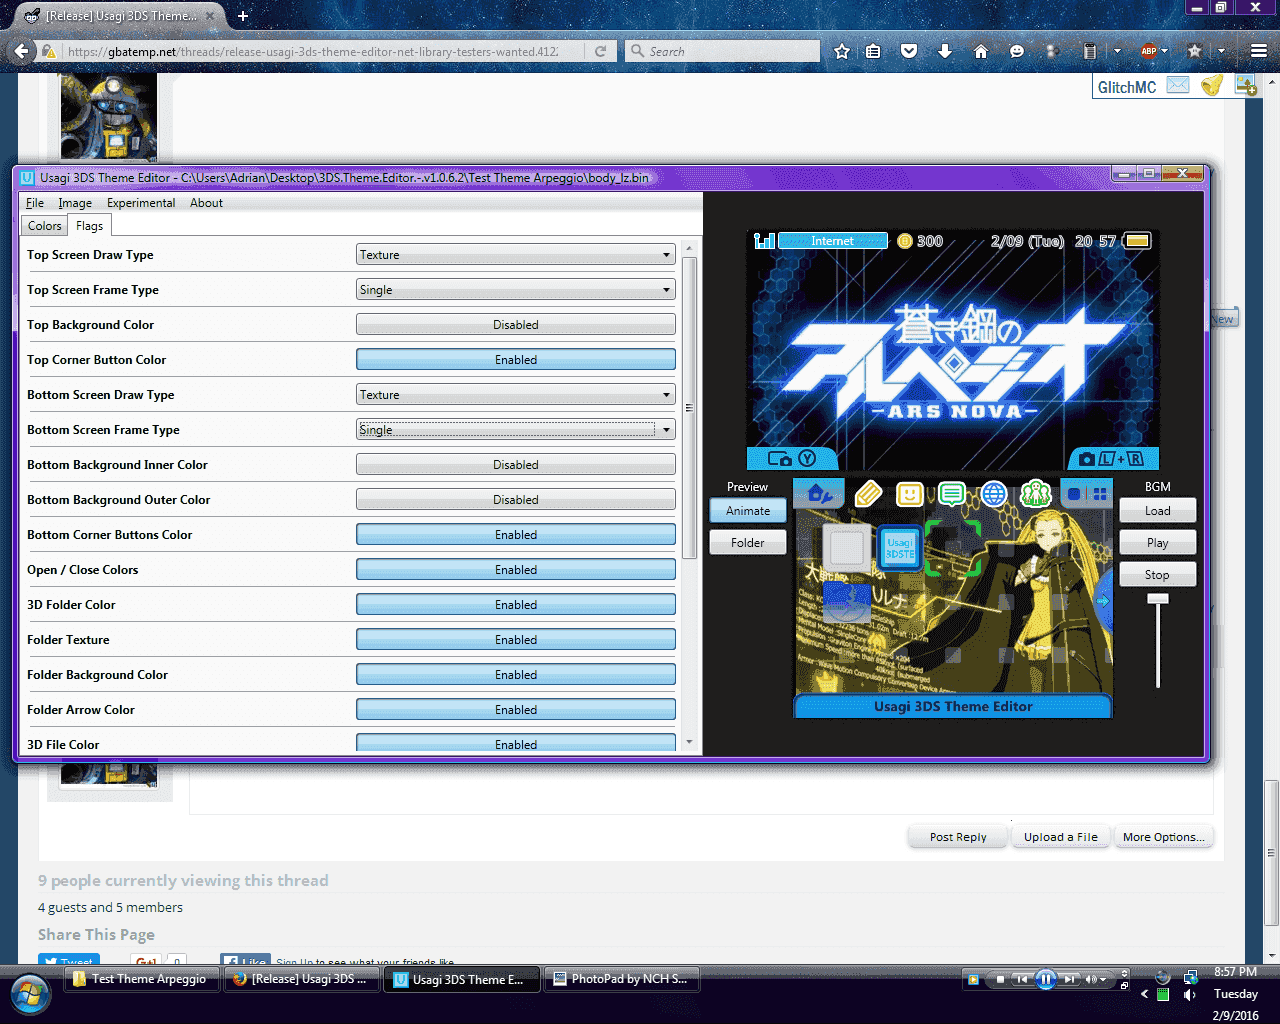Switch to the Flags tab

click(x=89, y=226)
